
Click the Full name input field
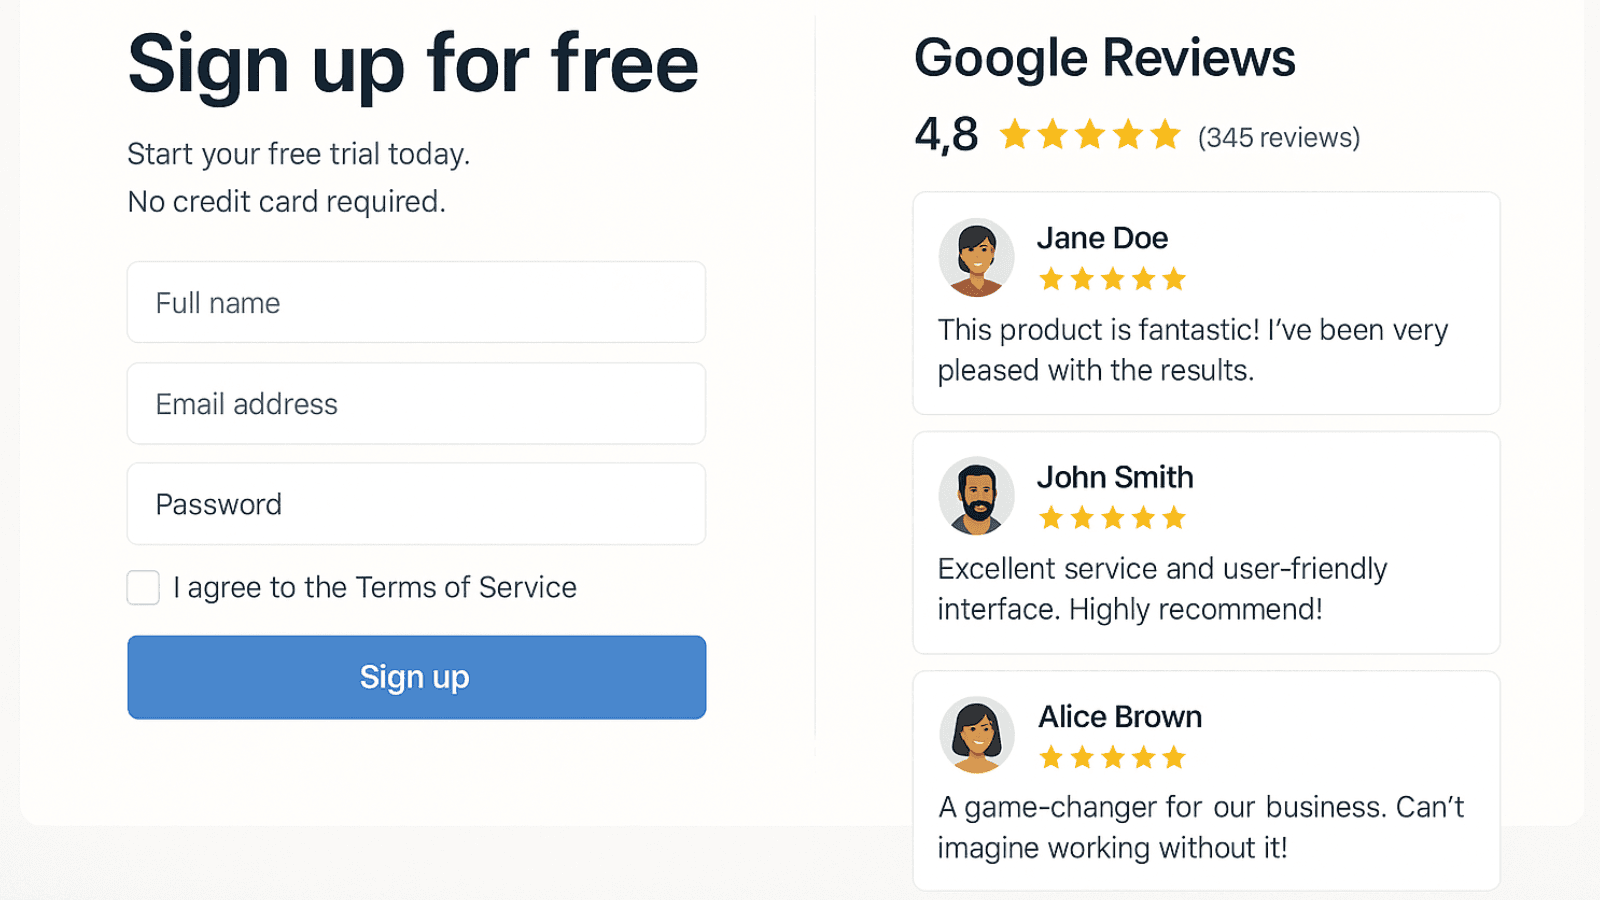point(415,302)
